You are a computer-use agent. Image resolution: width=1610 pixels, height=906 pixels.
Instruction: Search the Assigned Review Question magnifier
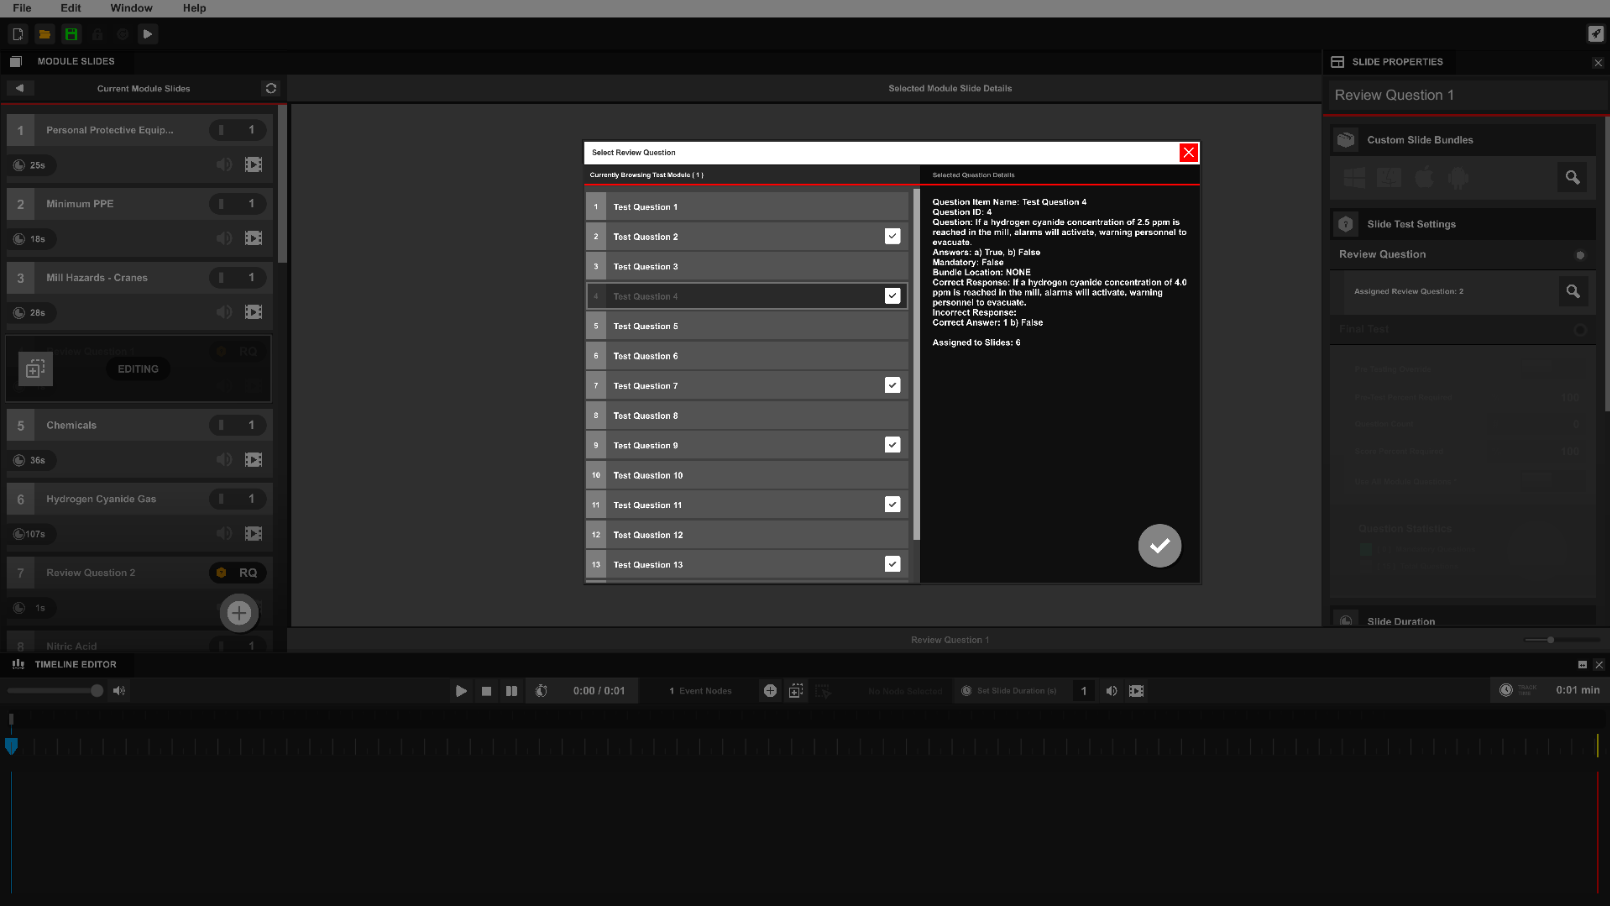click(1572, 291)
